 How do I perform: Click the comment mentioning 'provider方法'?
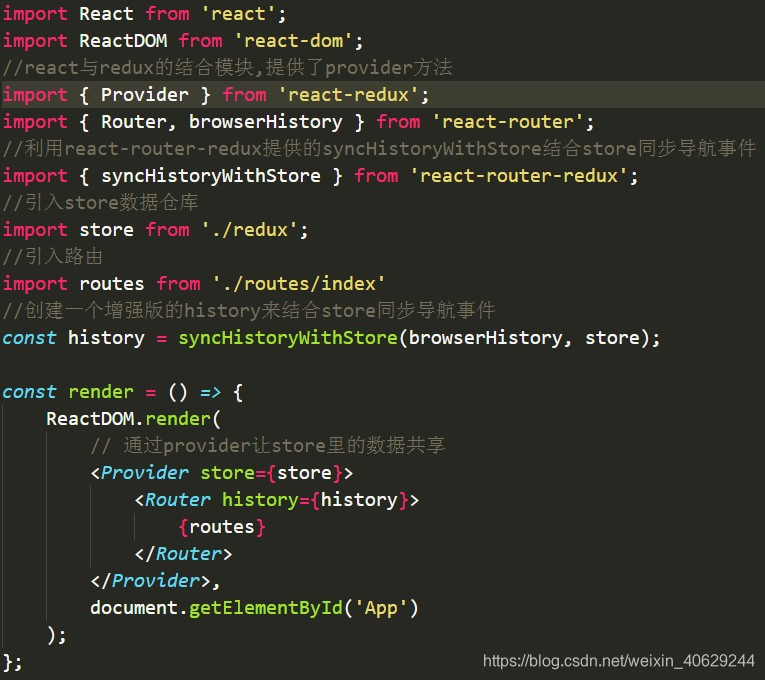pos(228,68)
